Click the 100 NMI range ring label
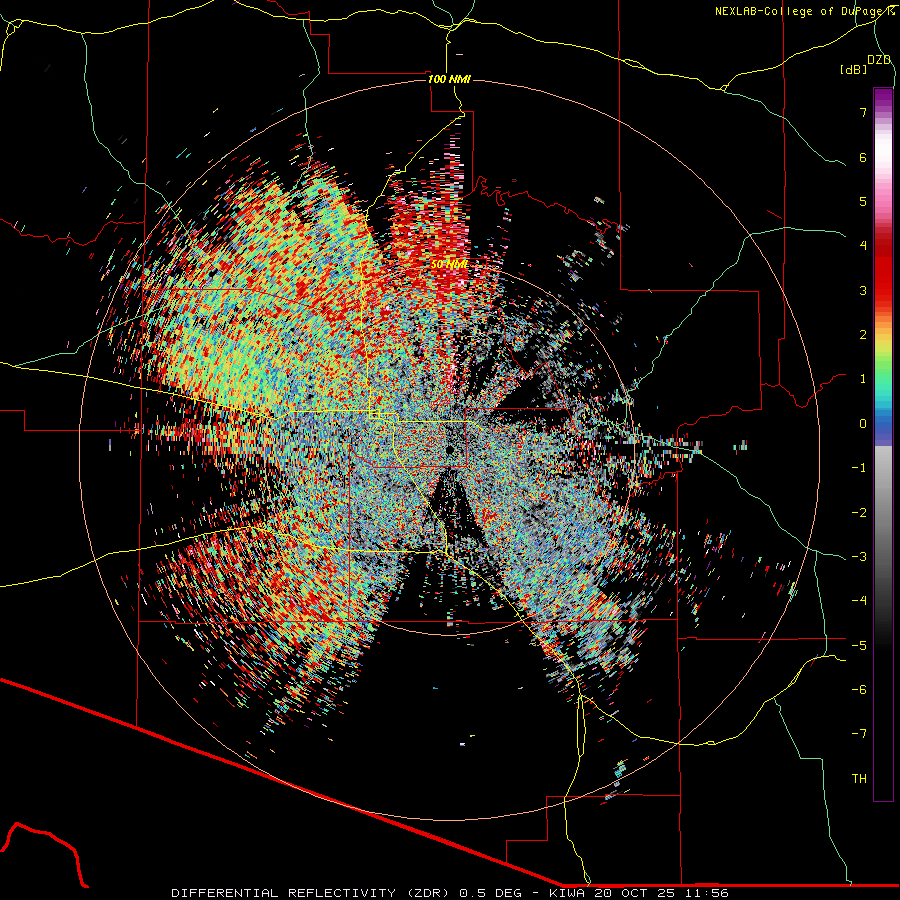The image size is (900, 900). [449, 79]
